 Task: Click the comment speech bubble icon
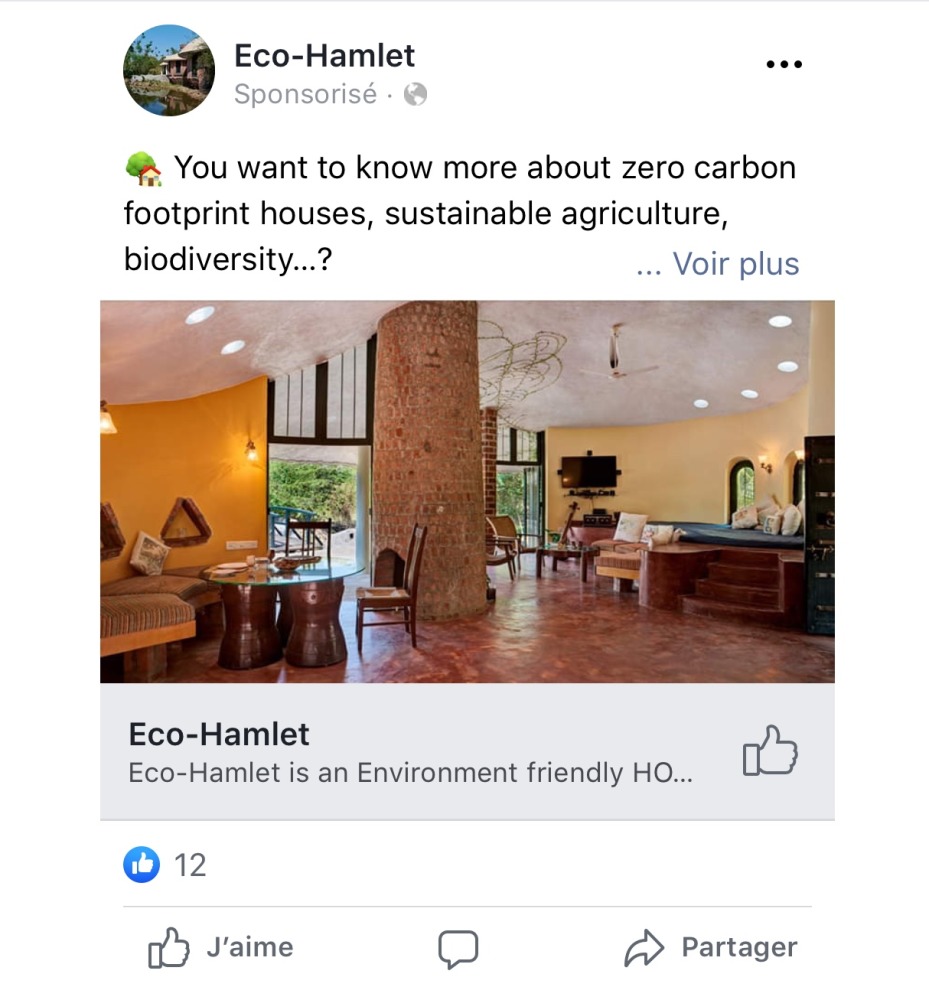point(458,948)
